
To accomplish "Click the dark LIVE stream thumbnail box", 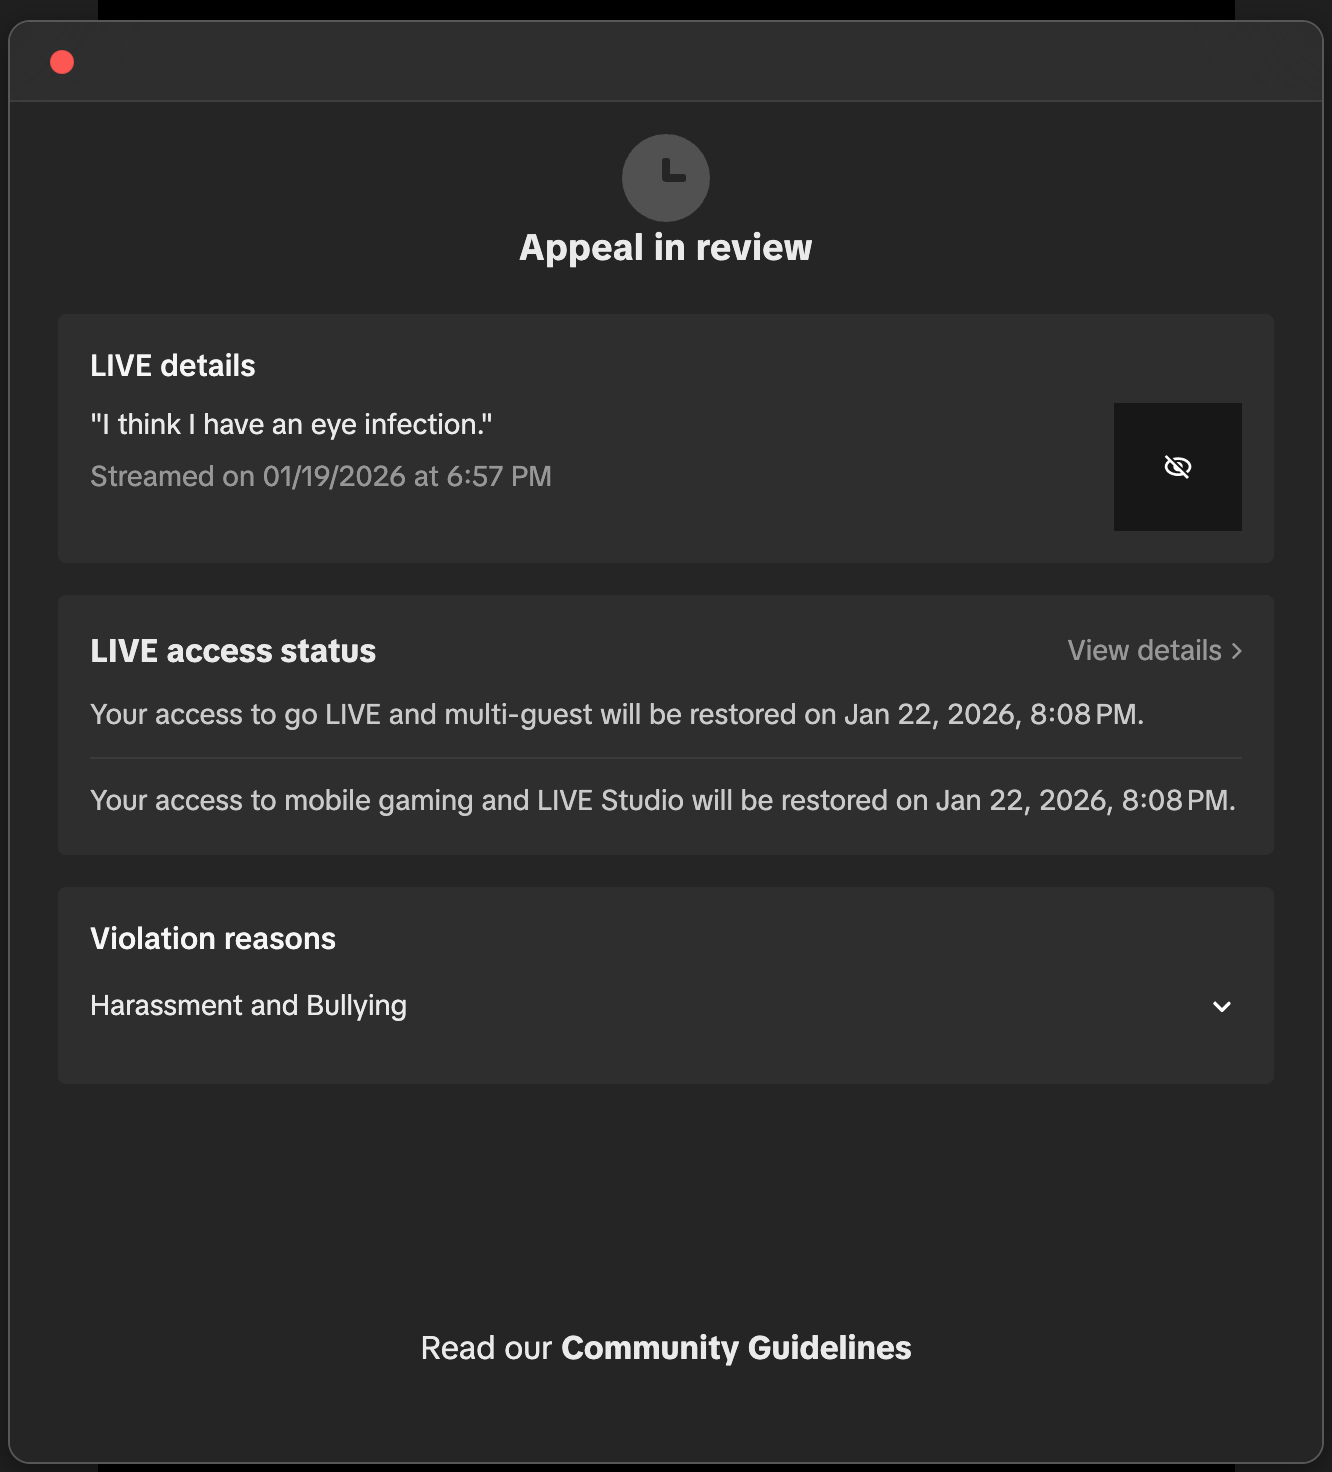I will 1178,467.
